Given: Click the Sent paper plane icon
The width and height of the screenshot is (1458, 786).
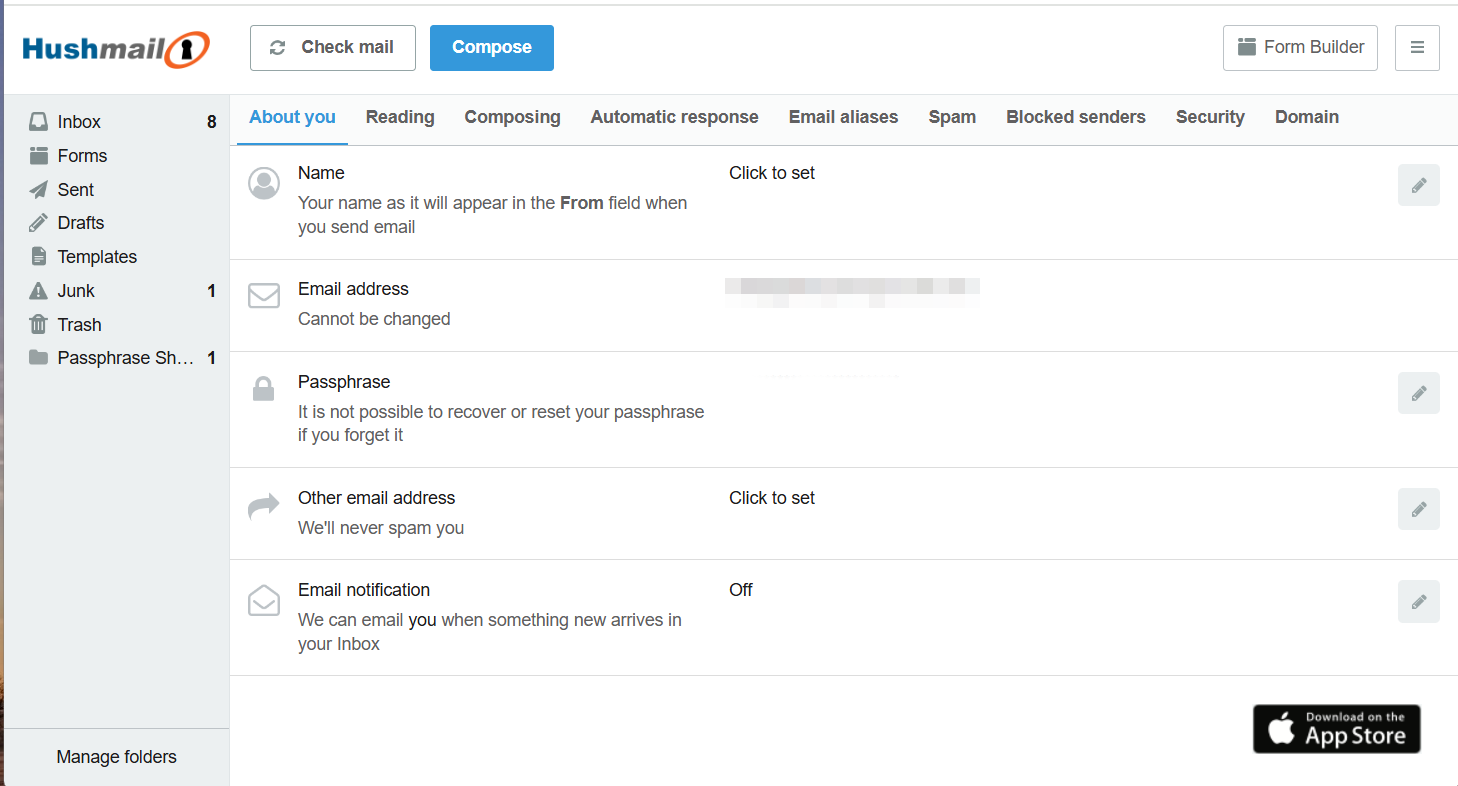Looking at the screenshot, I should tap(38, 190).
